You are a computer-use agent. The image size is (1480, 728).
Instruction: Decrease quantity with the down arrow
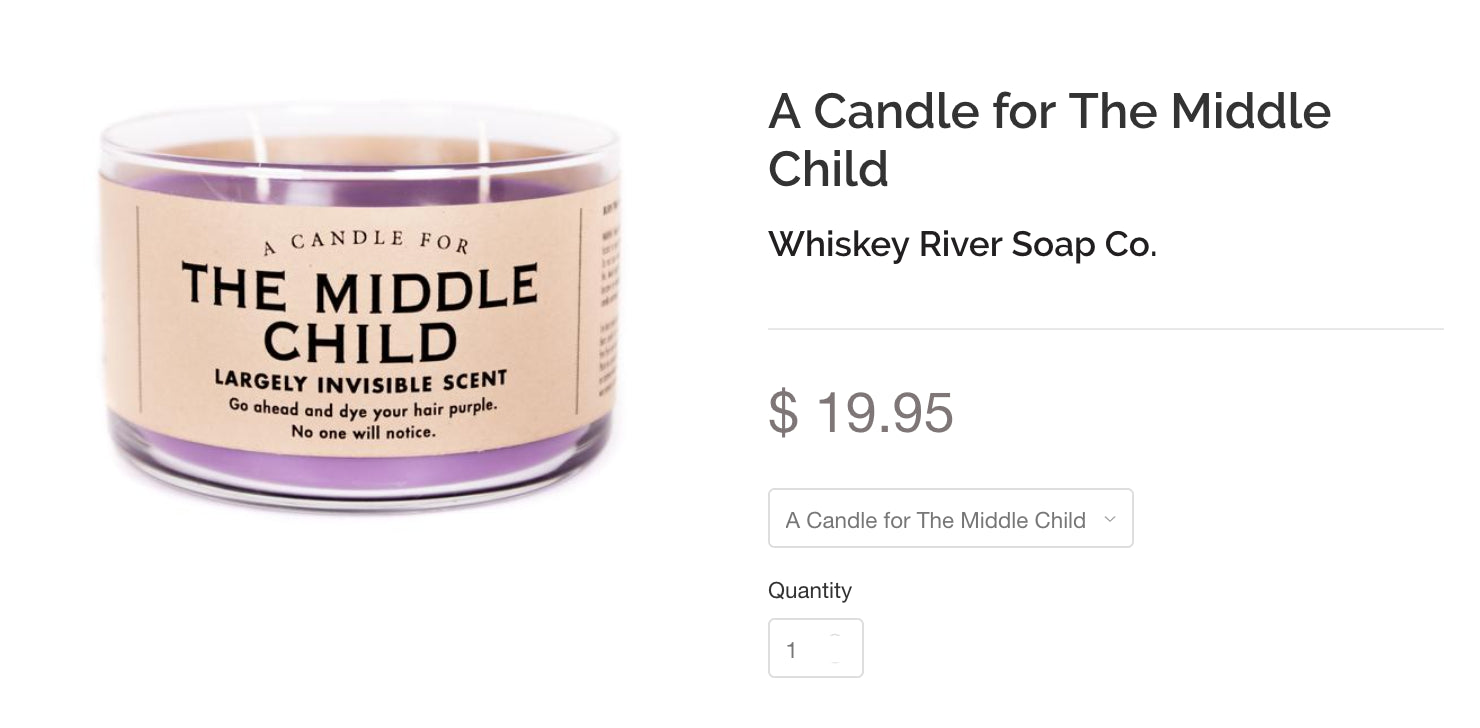pos(835,661)
